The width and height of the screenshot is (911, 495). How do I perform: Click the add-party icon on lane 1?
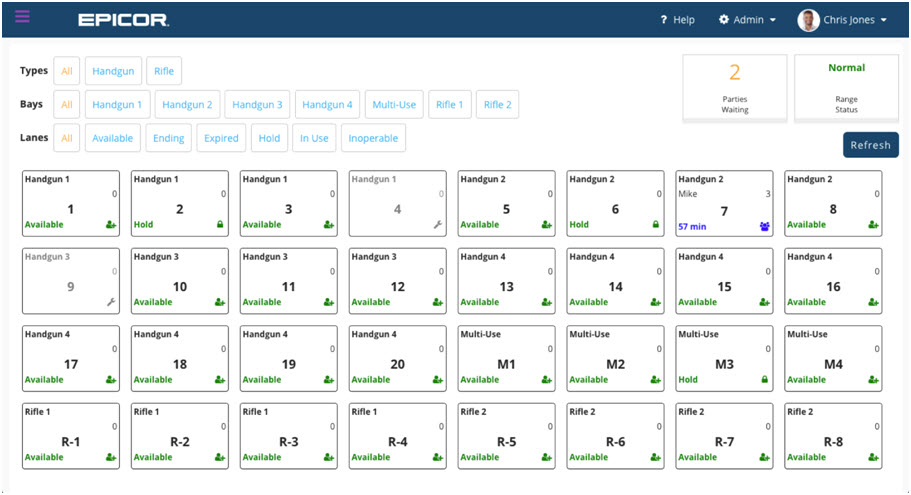coord(111,225)
